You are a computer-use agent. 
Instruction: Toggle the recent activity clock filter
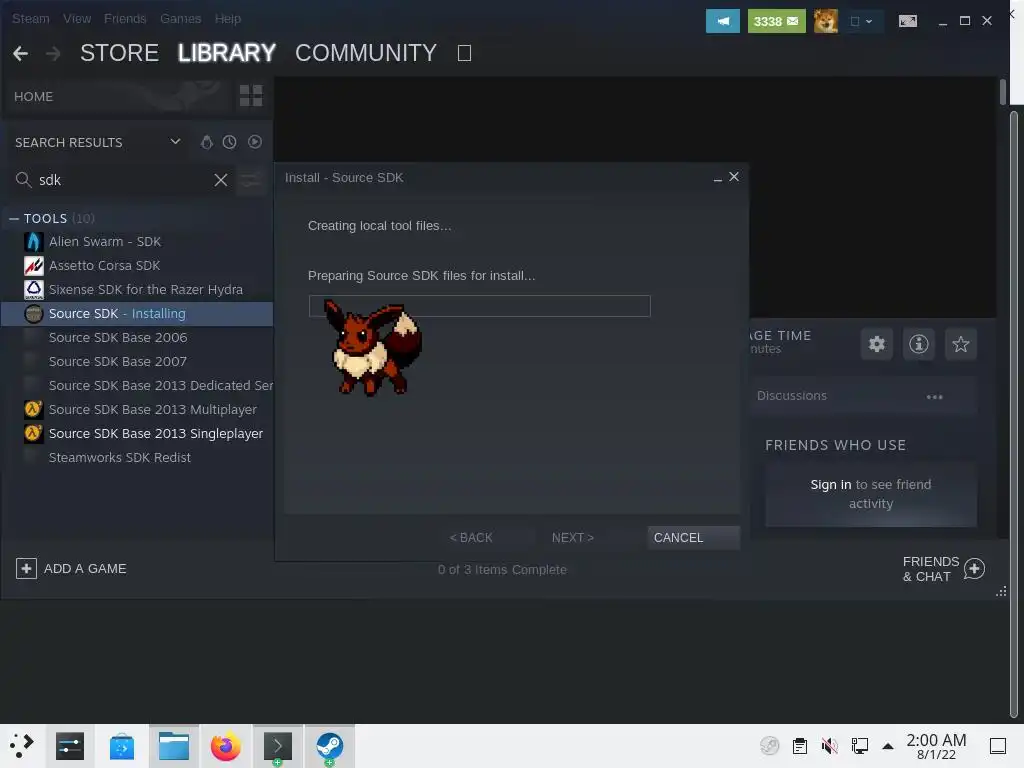point(229,142)
